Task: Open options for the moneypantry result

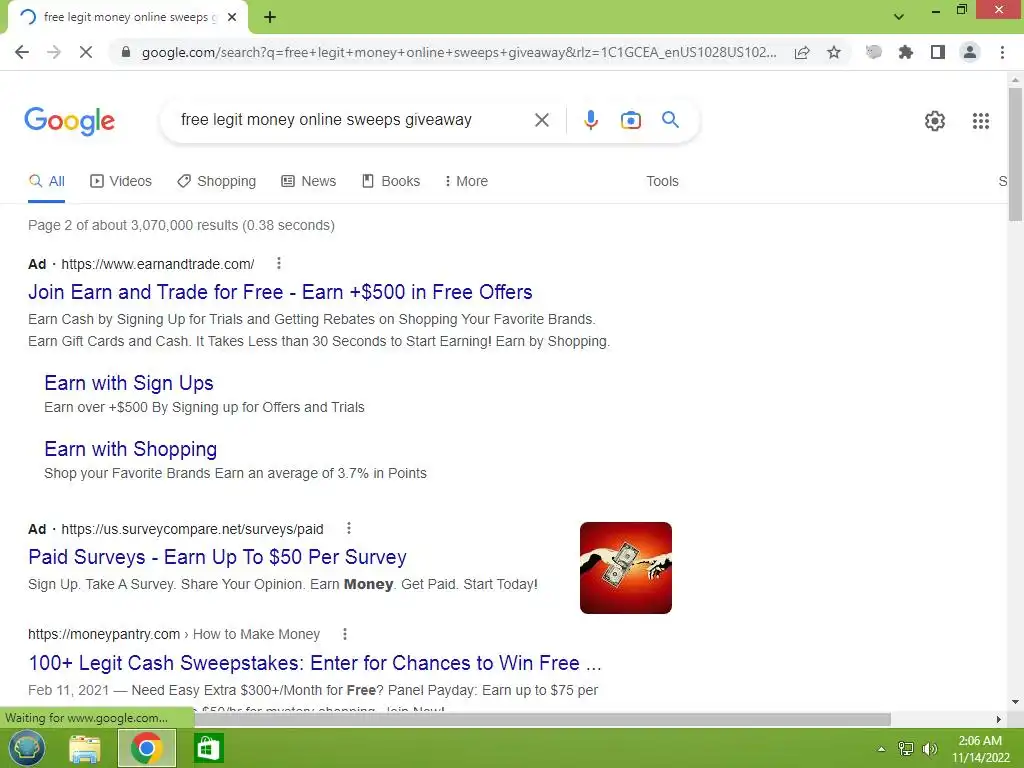Action: click(345, 633)
